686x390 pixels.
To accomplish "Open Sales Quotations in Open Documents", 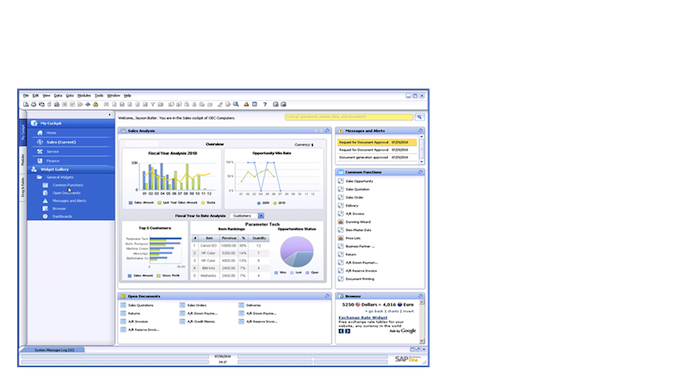I will click(x=140, y=305).
